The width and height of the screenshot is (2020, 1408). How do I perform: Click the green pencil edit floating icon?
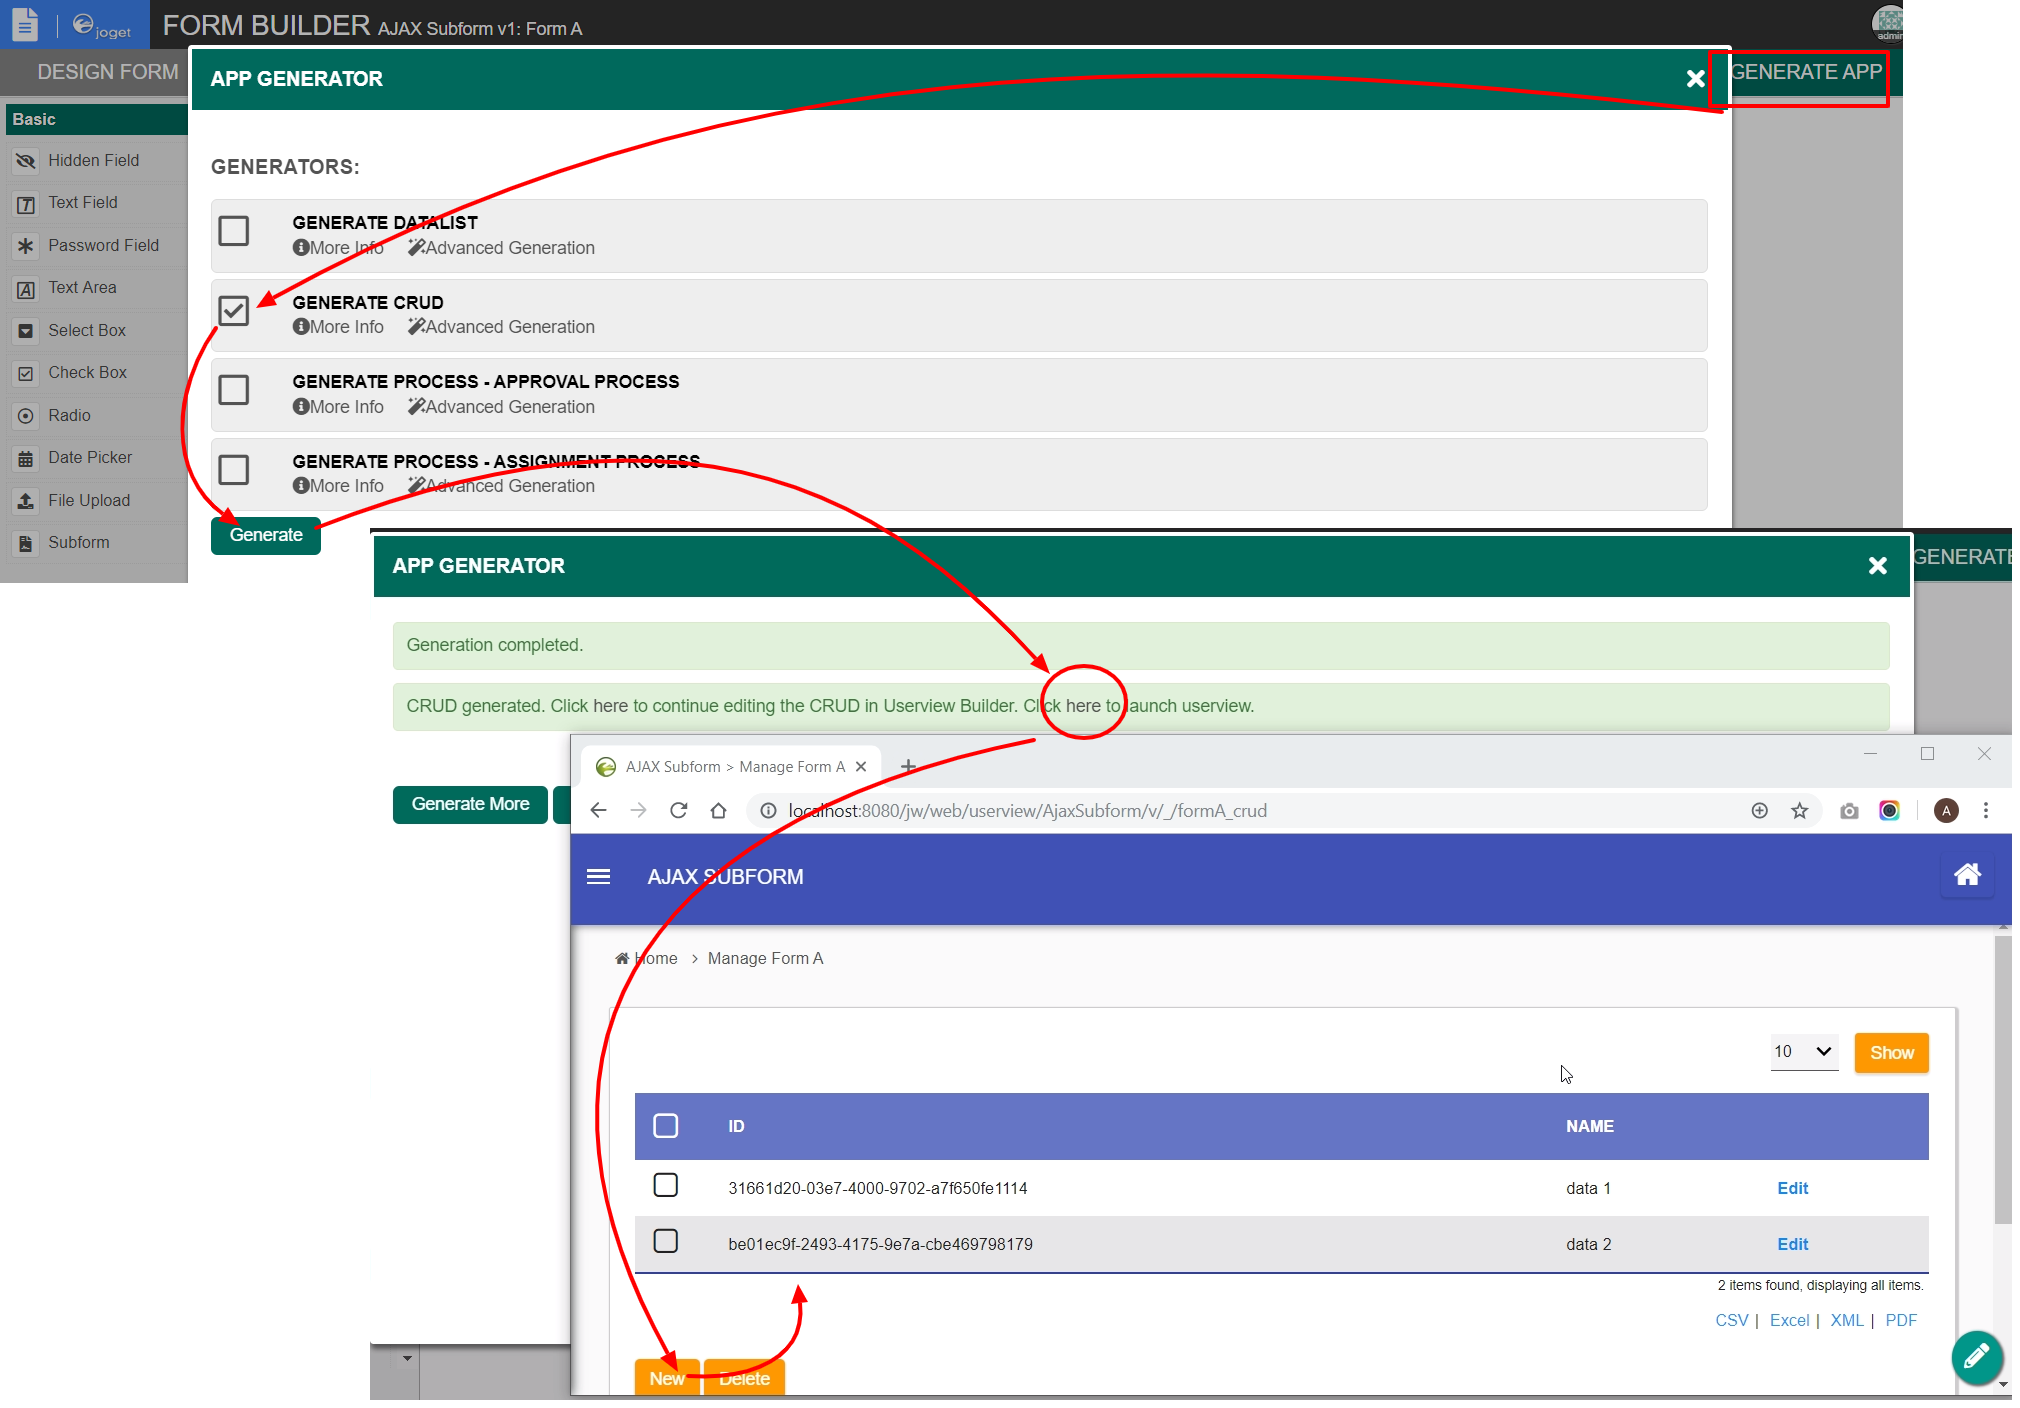click(1976, 1356)
